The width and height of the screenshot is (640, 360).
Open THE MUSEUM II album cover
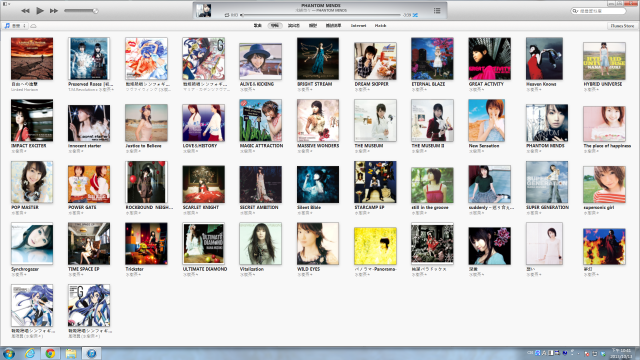click(x=432, y=120)
